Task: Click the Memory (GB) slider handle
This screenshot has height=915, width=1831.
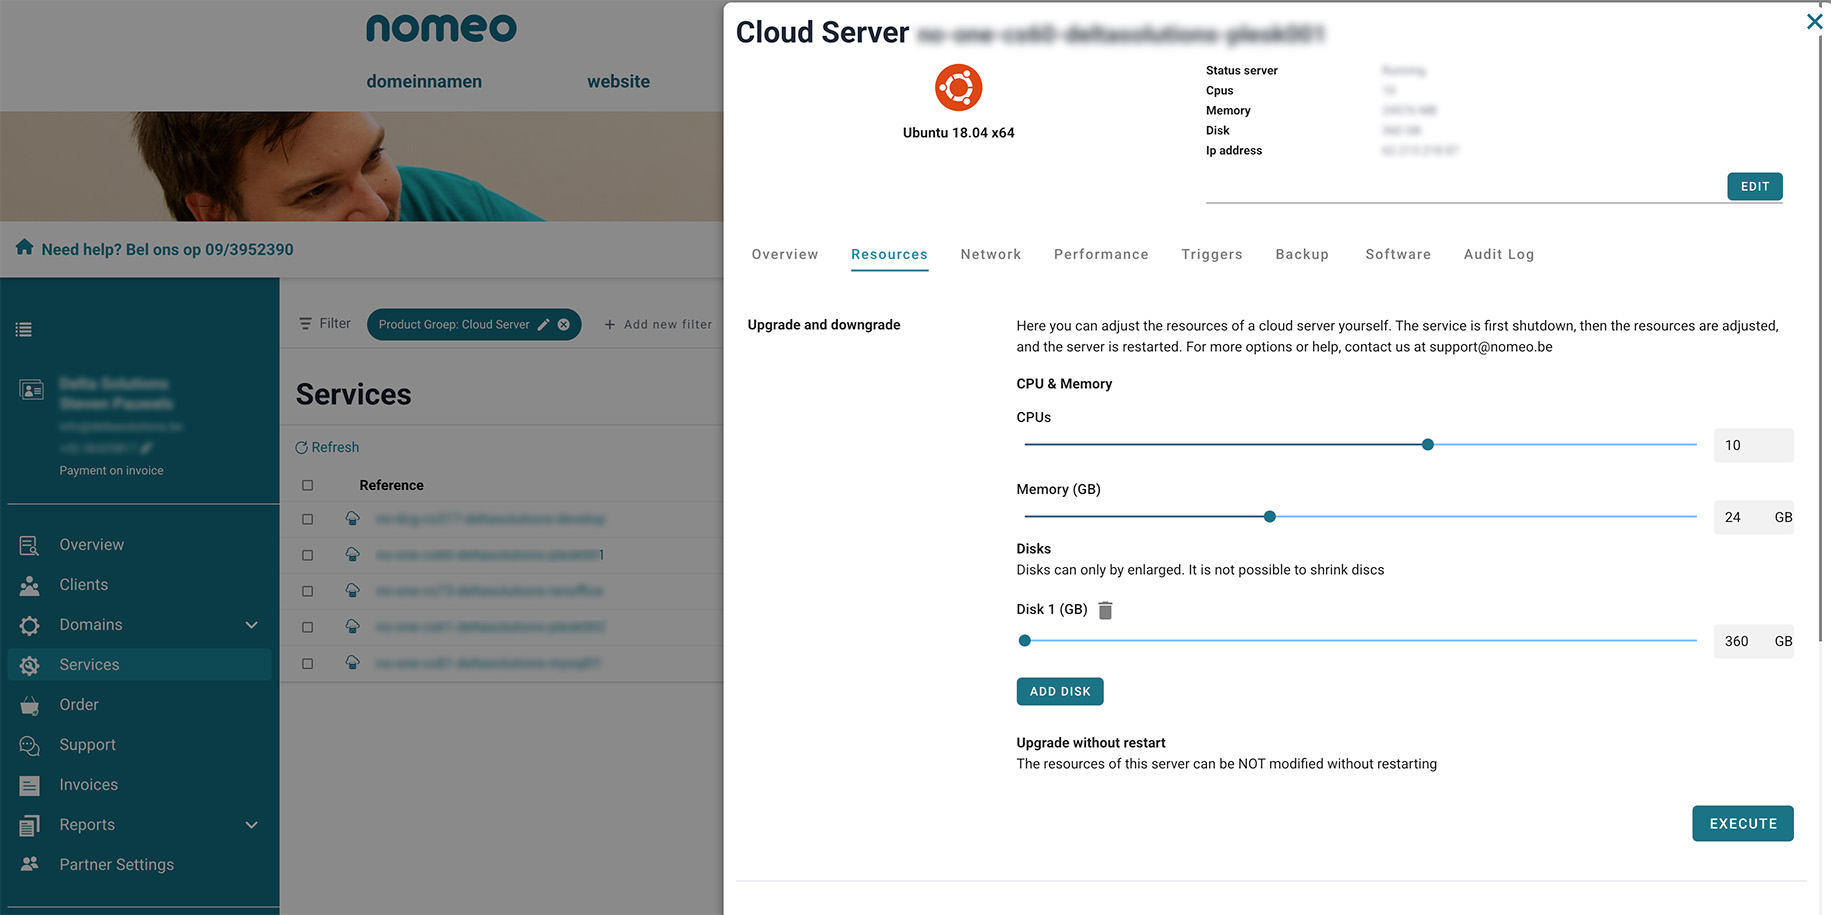Action: (x=1270, y=516)
